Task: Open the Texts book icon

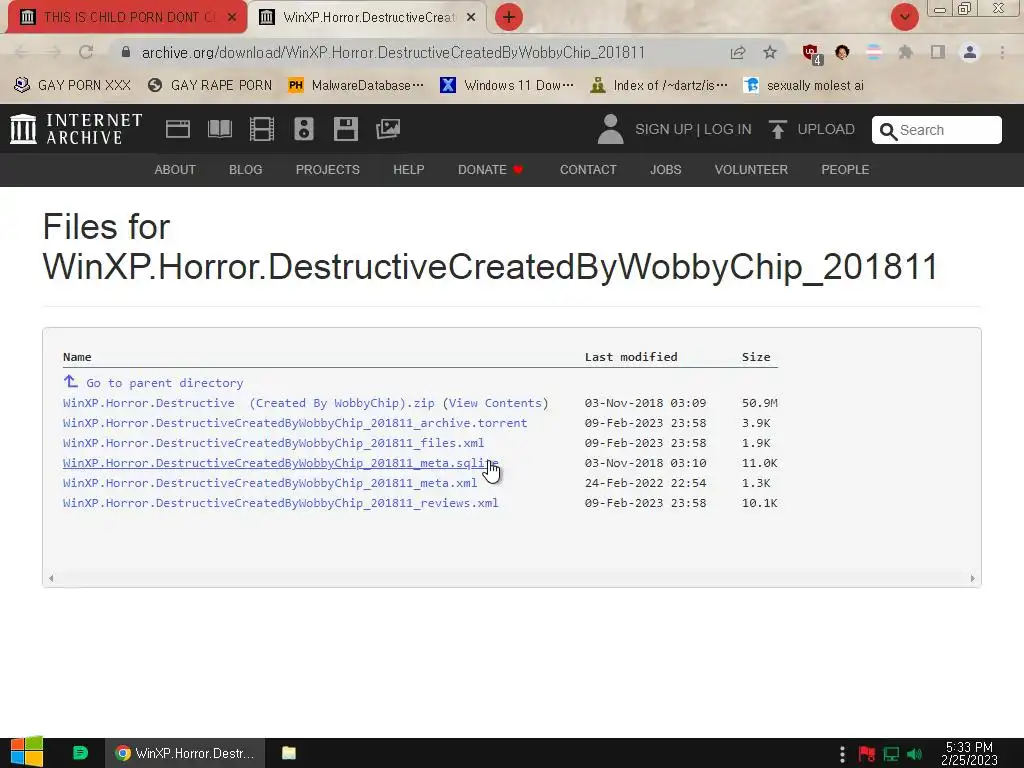Action: pyautogui.click(x=219, y=129)
